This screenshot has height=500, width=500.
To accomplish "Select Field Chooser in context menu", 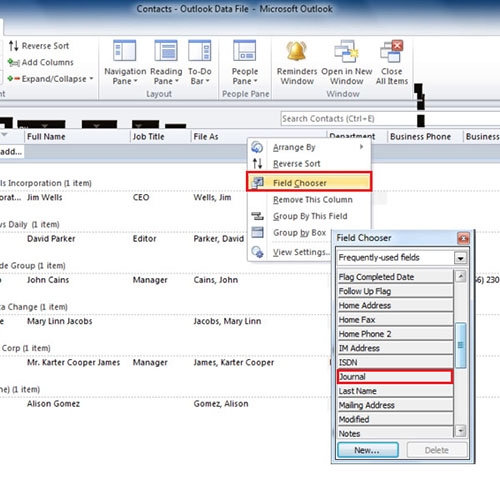I will tap(309, 182).
